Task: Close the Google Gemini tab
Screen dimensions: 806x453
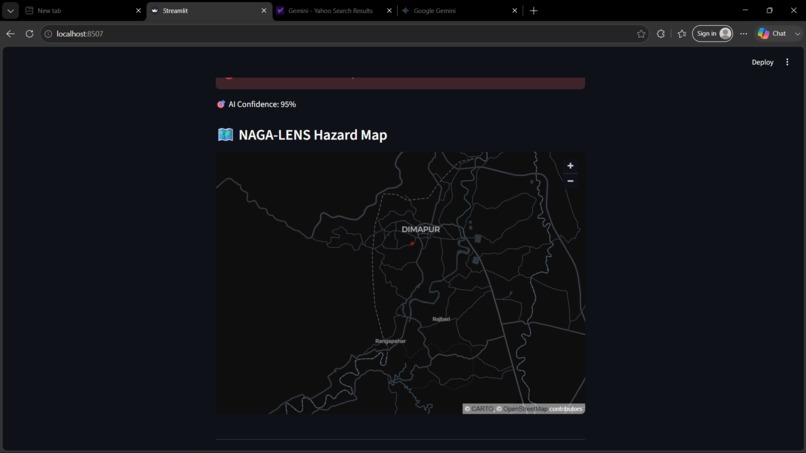Action: [515, 10]
